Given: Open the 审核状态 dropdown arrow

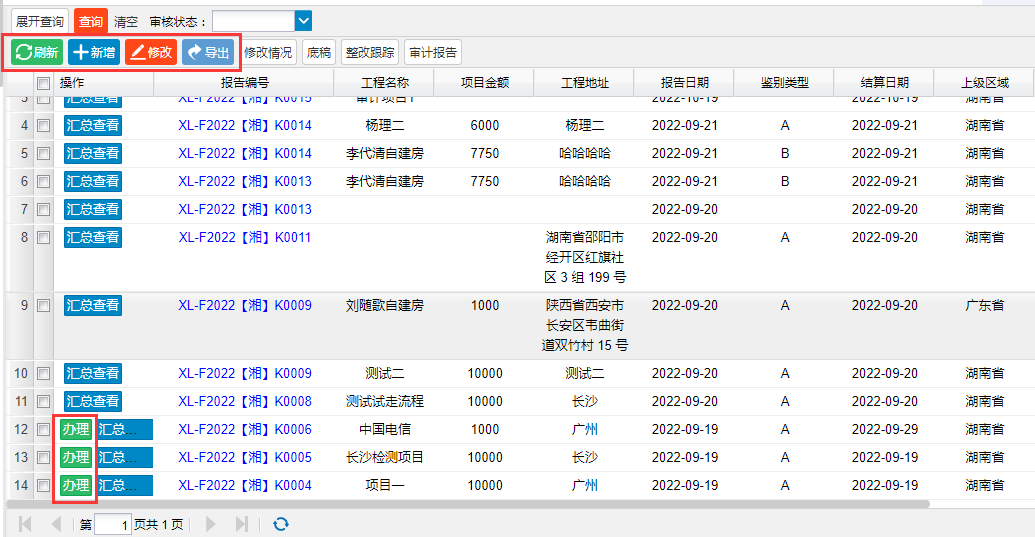Looking at the screenshot, I should [x=304, y=21].
